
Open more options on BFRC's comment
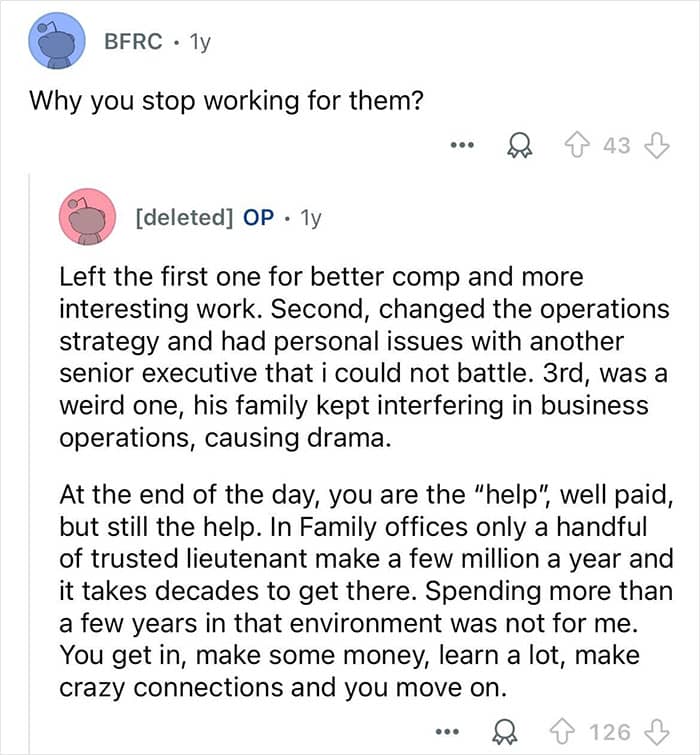point(460,146)
